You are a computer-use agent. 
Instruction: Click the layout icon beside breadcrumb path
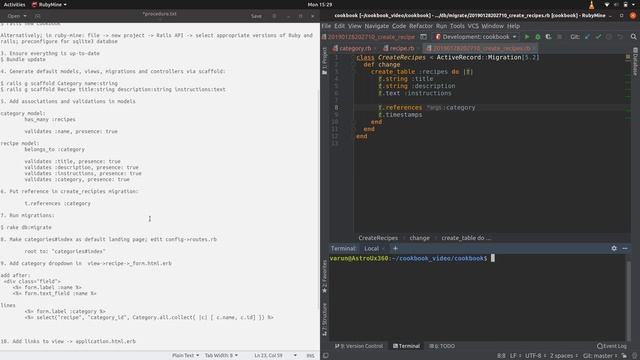pos(424,37)
